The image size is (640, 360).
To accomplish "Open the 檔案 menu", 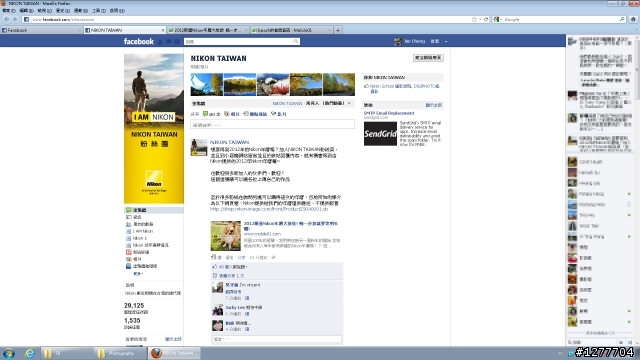I will click(9, 11).
